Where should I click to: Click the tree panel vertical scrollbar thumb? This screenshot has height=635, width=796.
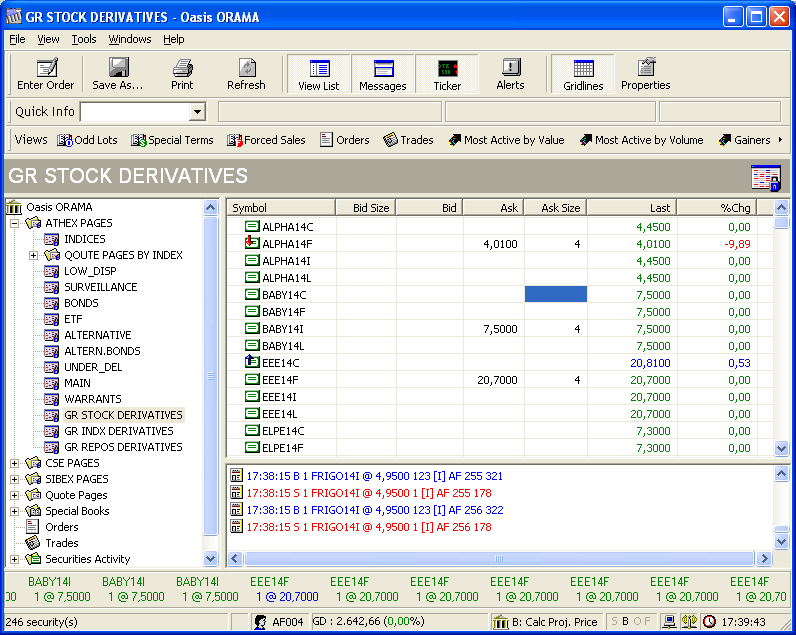click(x=211, y=376)
